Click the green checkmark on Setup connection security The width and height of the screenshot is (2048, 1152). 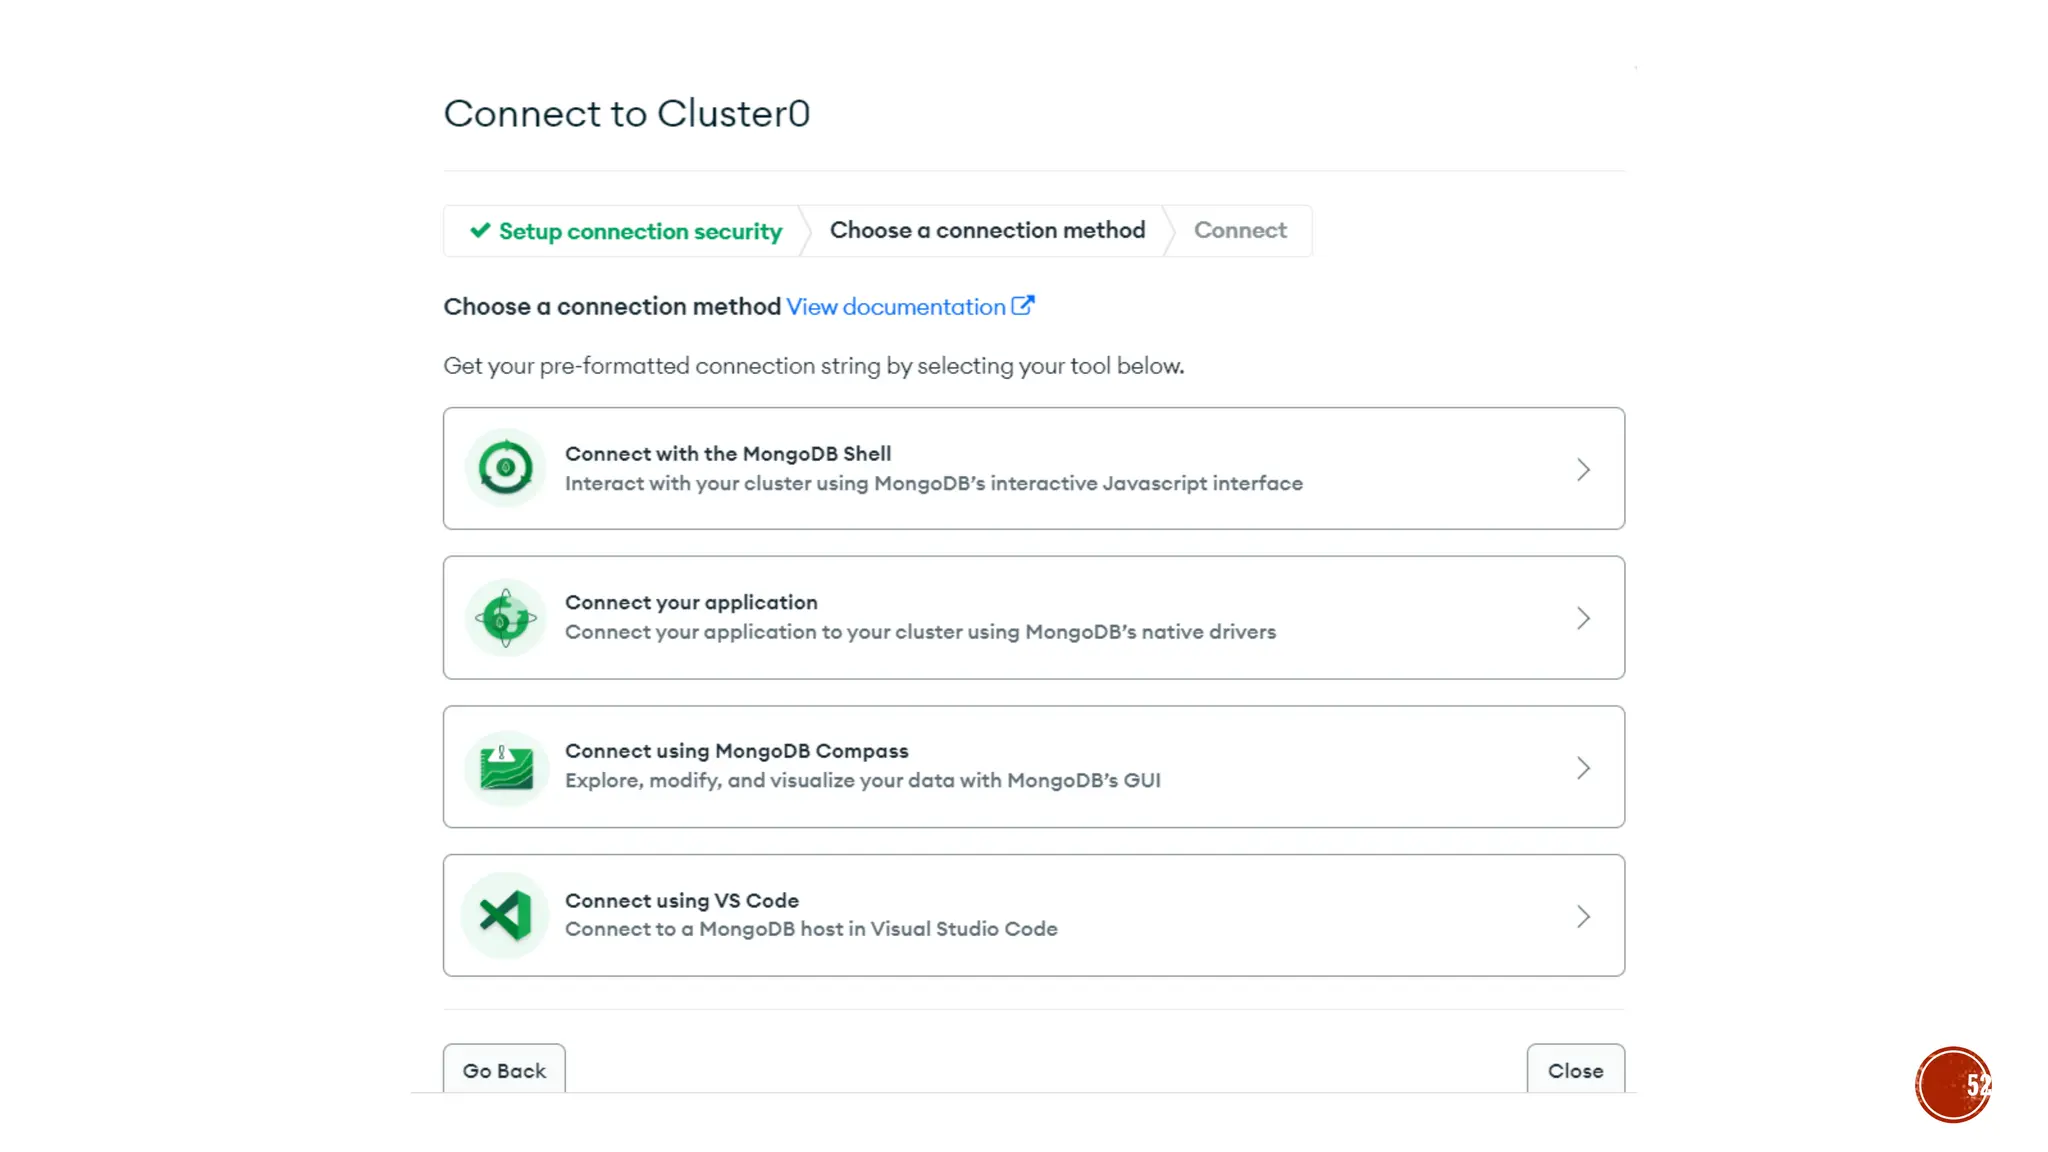point(480,231)
